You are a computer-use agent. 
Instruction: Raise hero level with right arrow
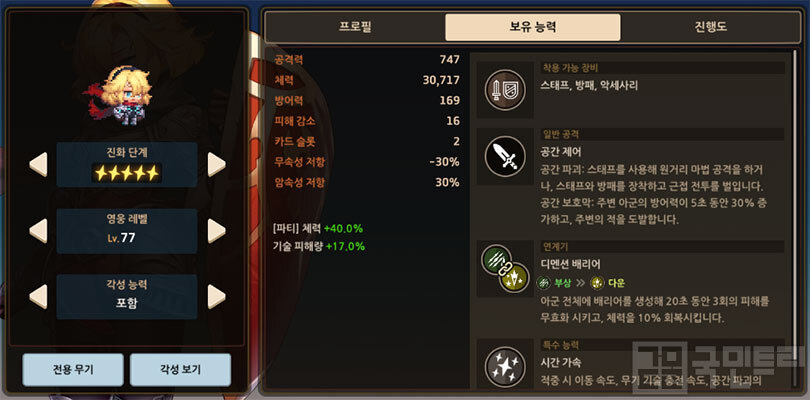click(216, 231)
